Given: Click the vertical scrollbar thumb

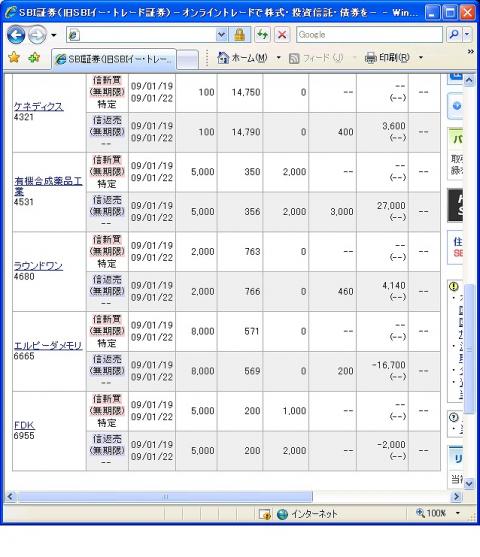Looking at the screenshot, I should click(x=469, y=349).
